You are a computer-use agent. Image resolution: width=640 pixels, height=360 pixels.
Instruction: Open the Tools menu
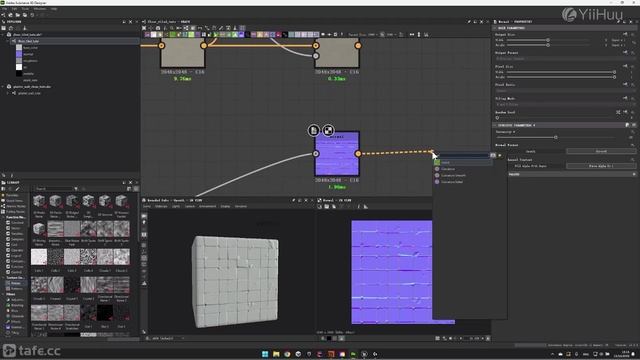coord(25,9)
